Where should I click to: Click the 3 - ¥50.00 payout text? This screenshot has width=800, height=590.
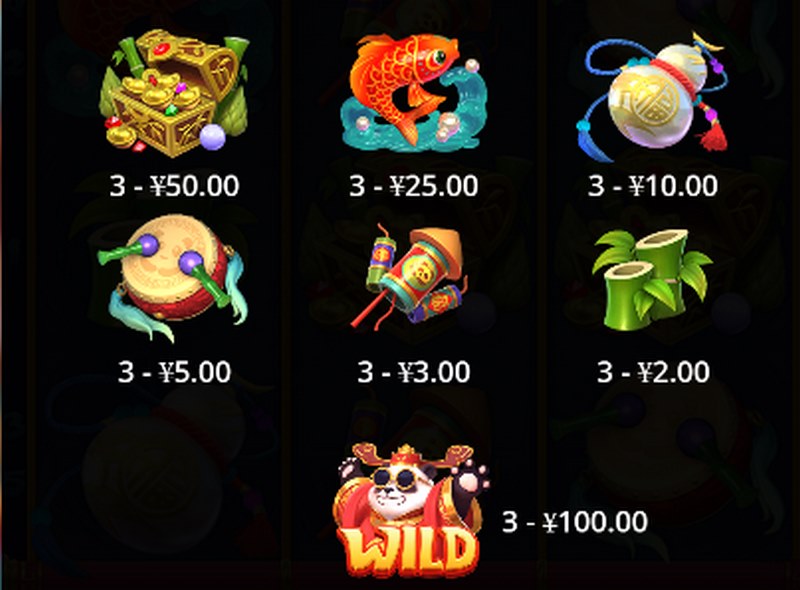(174, 186)
